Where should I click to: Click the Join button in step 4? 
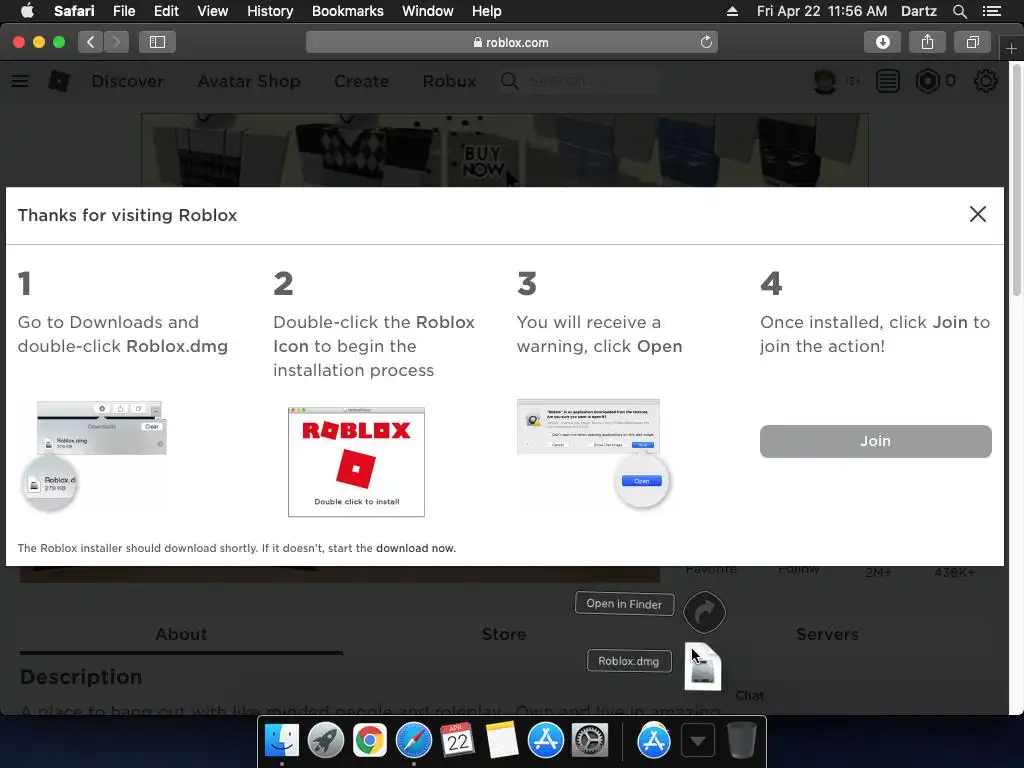point(875,441)
